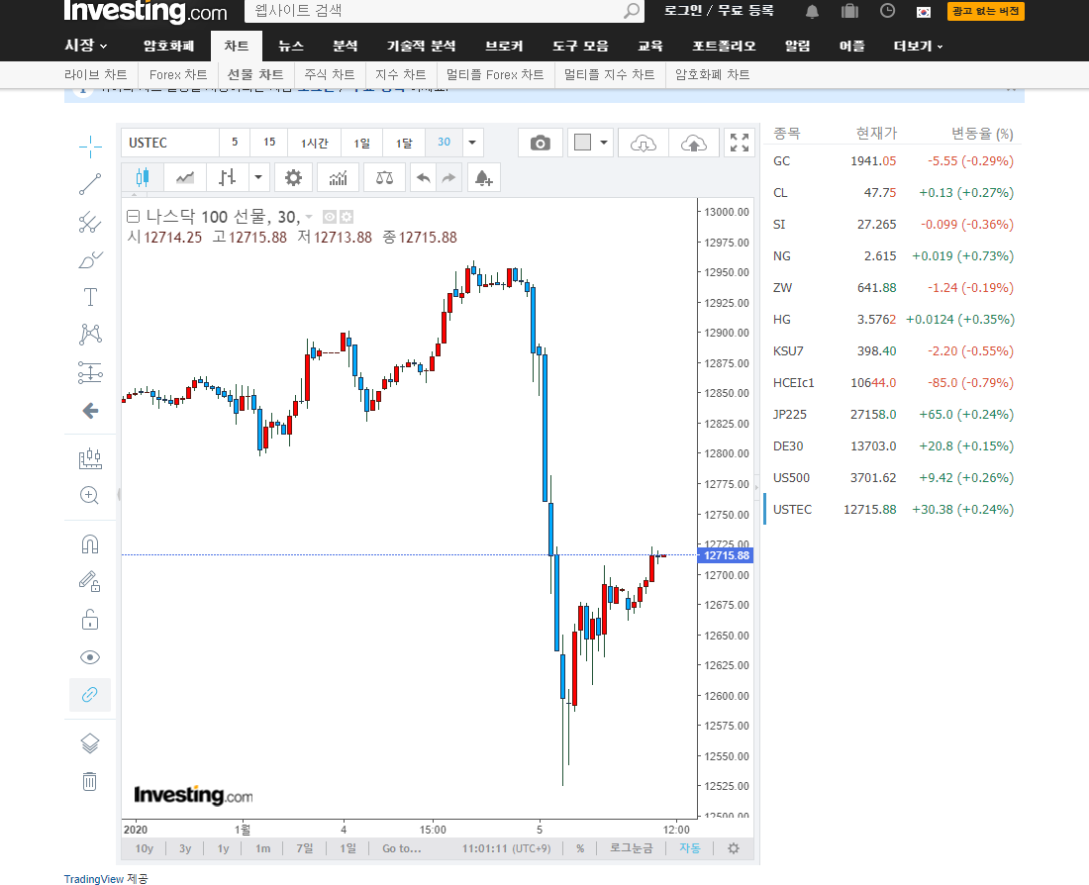Open Go to... date picker
The height and width of the screenshot is (885, 1089).
[401, 848]
